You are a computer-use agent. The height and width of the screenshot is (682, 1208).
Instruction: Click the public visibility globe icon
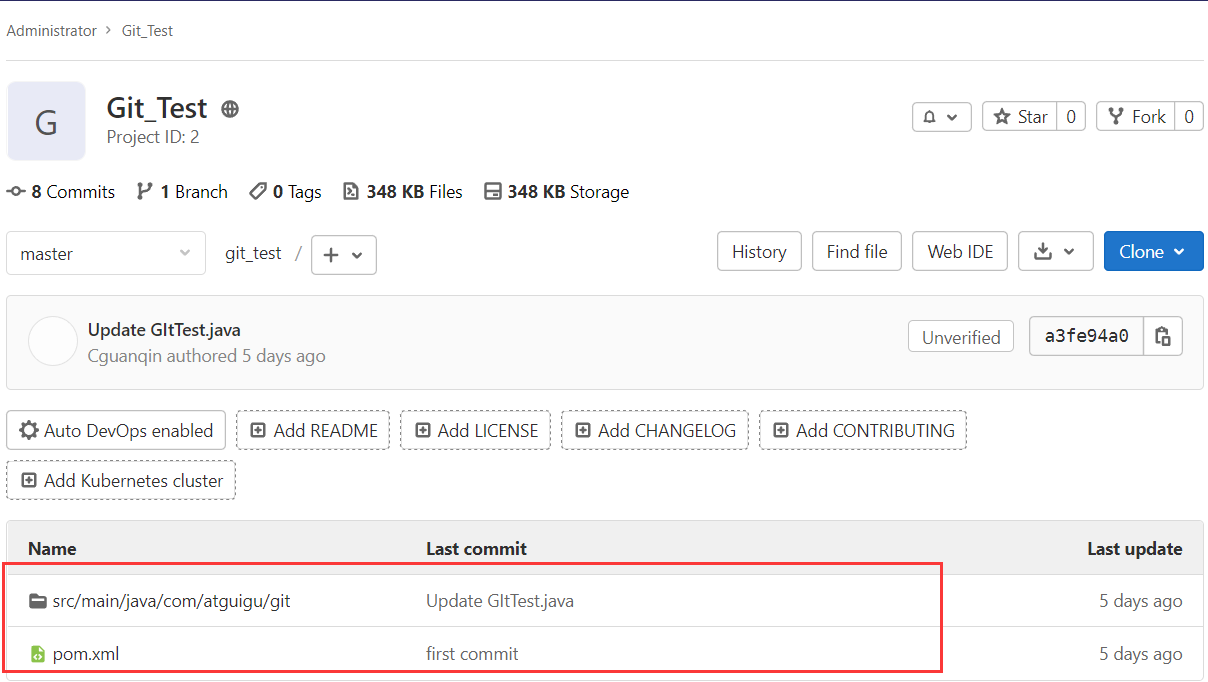230,109
